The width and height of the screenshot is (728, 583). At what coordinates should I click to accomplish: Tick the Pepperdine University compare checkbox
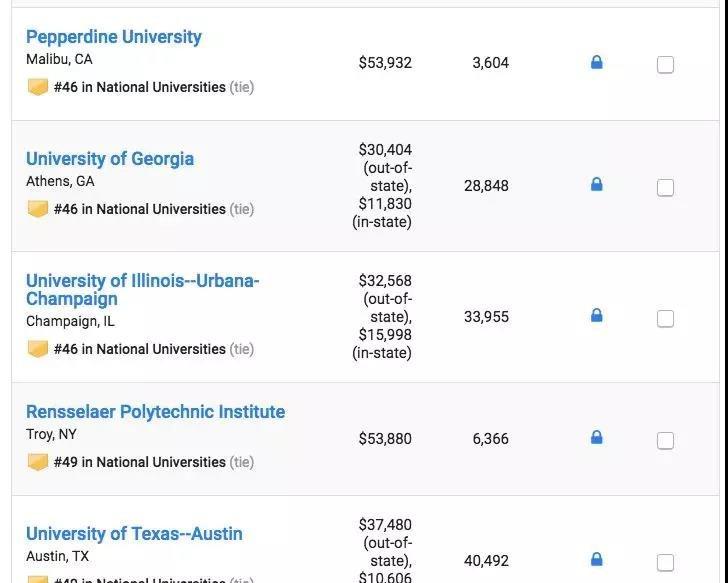click(x=665, y=65)
